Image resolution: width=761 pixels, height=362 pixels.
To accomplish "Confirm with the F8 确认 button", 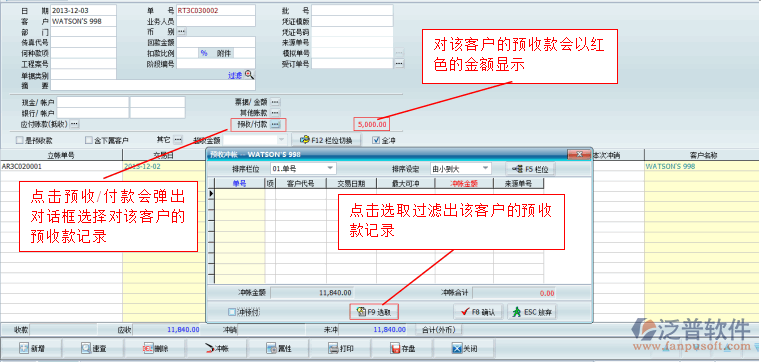I will pyautogui.click(x=479, y=312).
